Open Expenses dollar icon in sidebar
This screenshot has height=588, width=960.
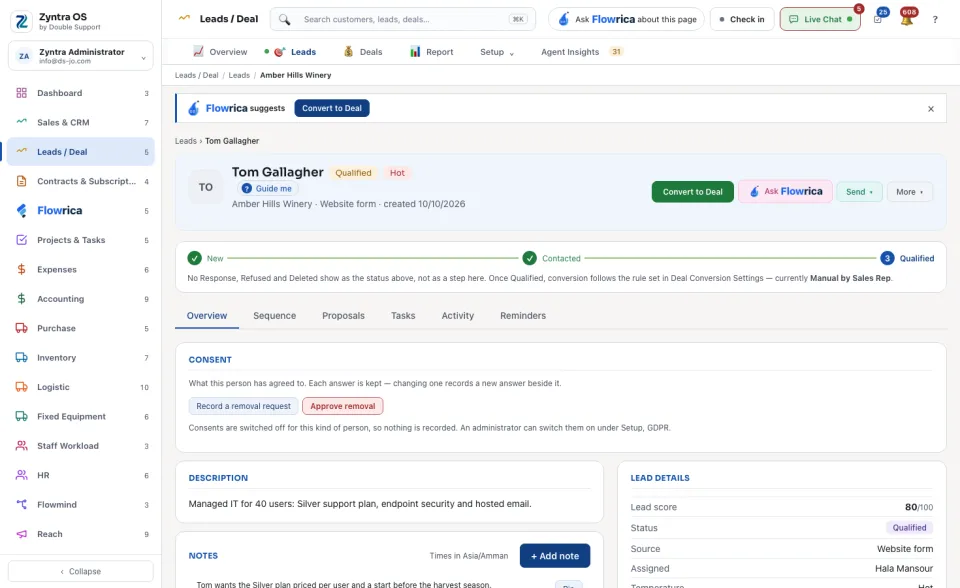[21, 270]
